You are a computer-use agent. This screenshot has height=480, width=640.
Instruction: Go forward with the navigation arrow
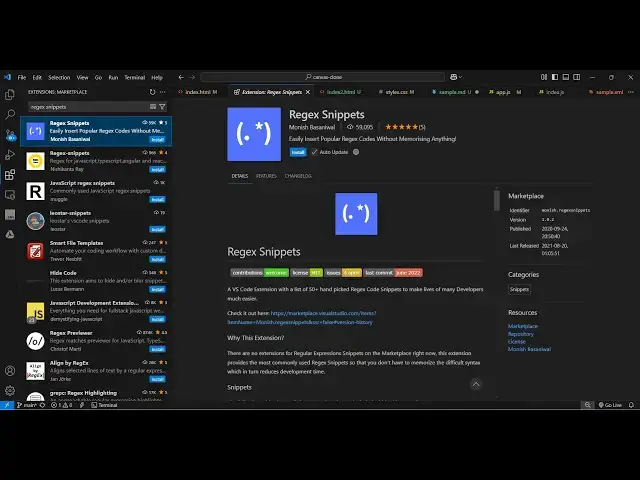(192, 77)
